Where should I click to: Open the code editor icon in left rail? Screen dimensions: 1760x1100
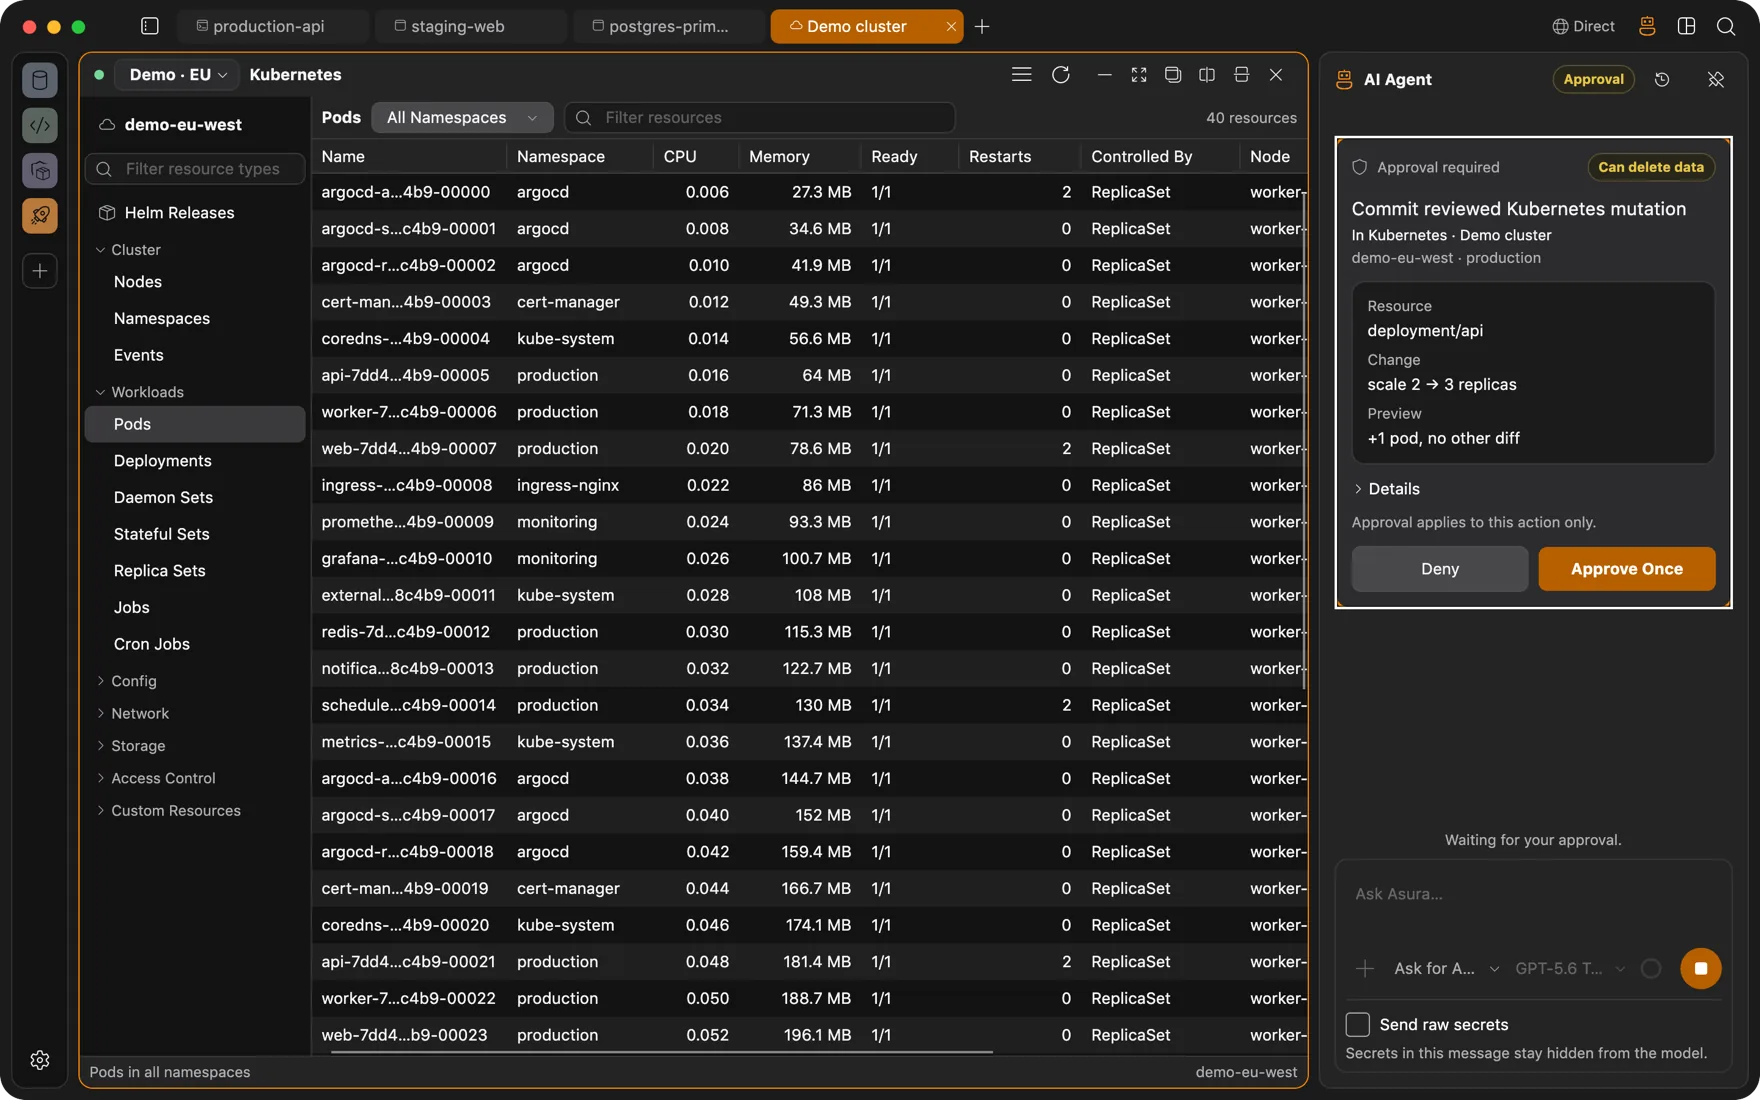[x=40, y=125]
